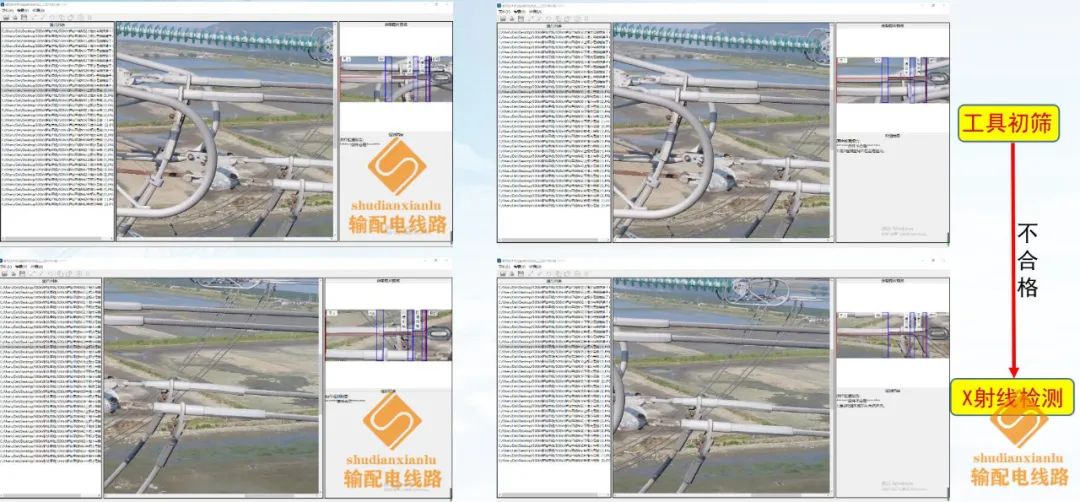This screenshot has height=502, width=1080.
Task: Click the first toolbar icon in the top-left window
Action: pos(6,17)
